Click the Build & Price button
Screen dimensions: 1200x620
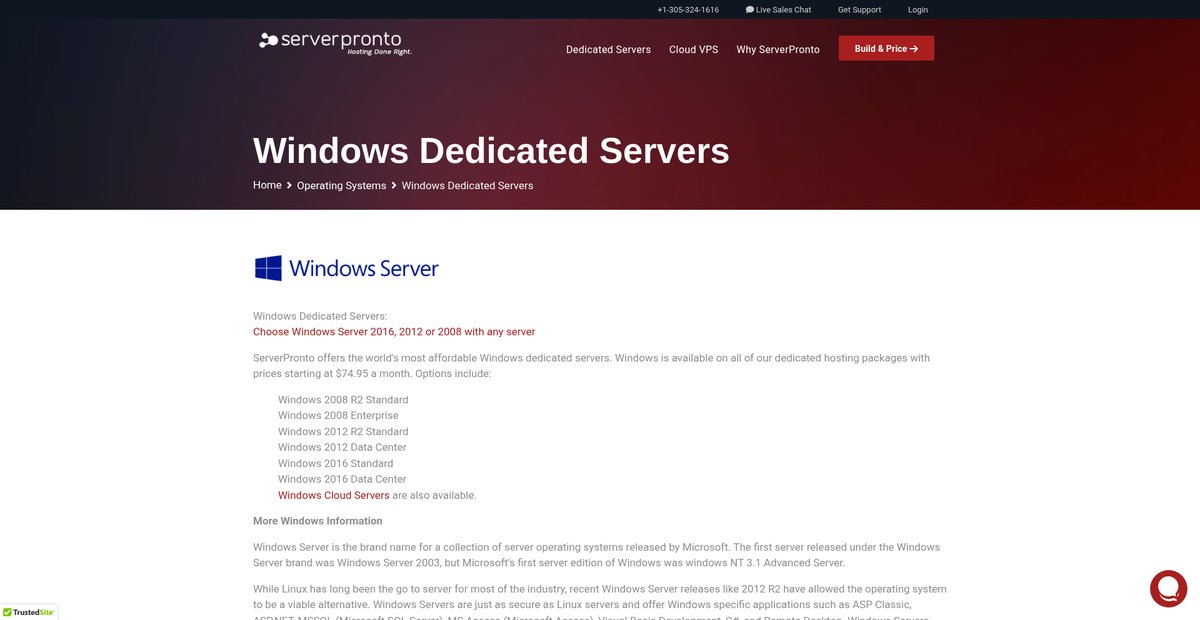click(886, 48)
